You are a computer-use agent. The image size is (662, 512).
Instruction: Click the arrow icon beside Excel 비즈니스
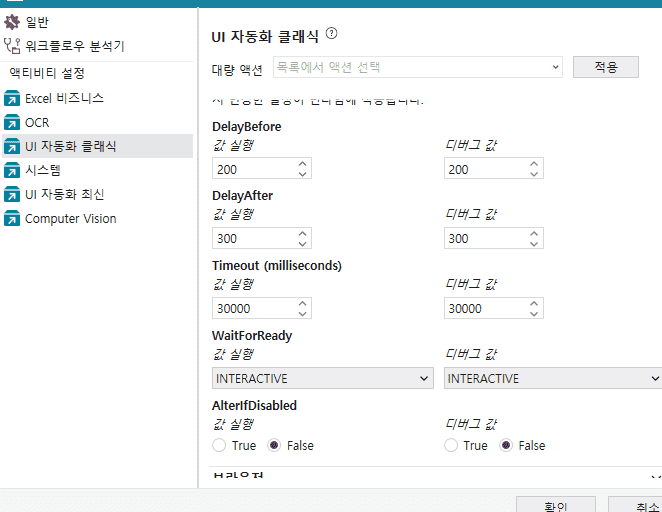(12, 99)
